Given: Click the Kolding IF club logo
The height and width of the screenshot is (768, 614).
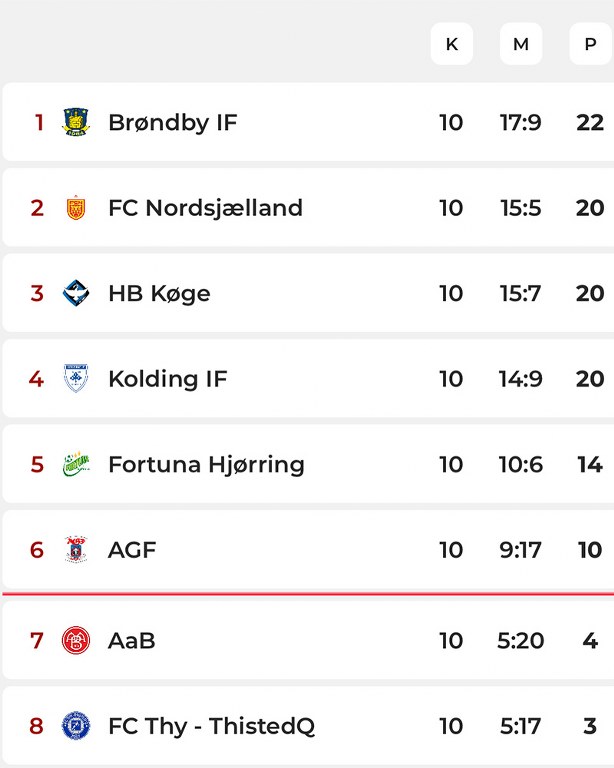Looking at the screenshot, I should pos(75,379).
